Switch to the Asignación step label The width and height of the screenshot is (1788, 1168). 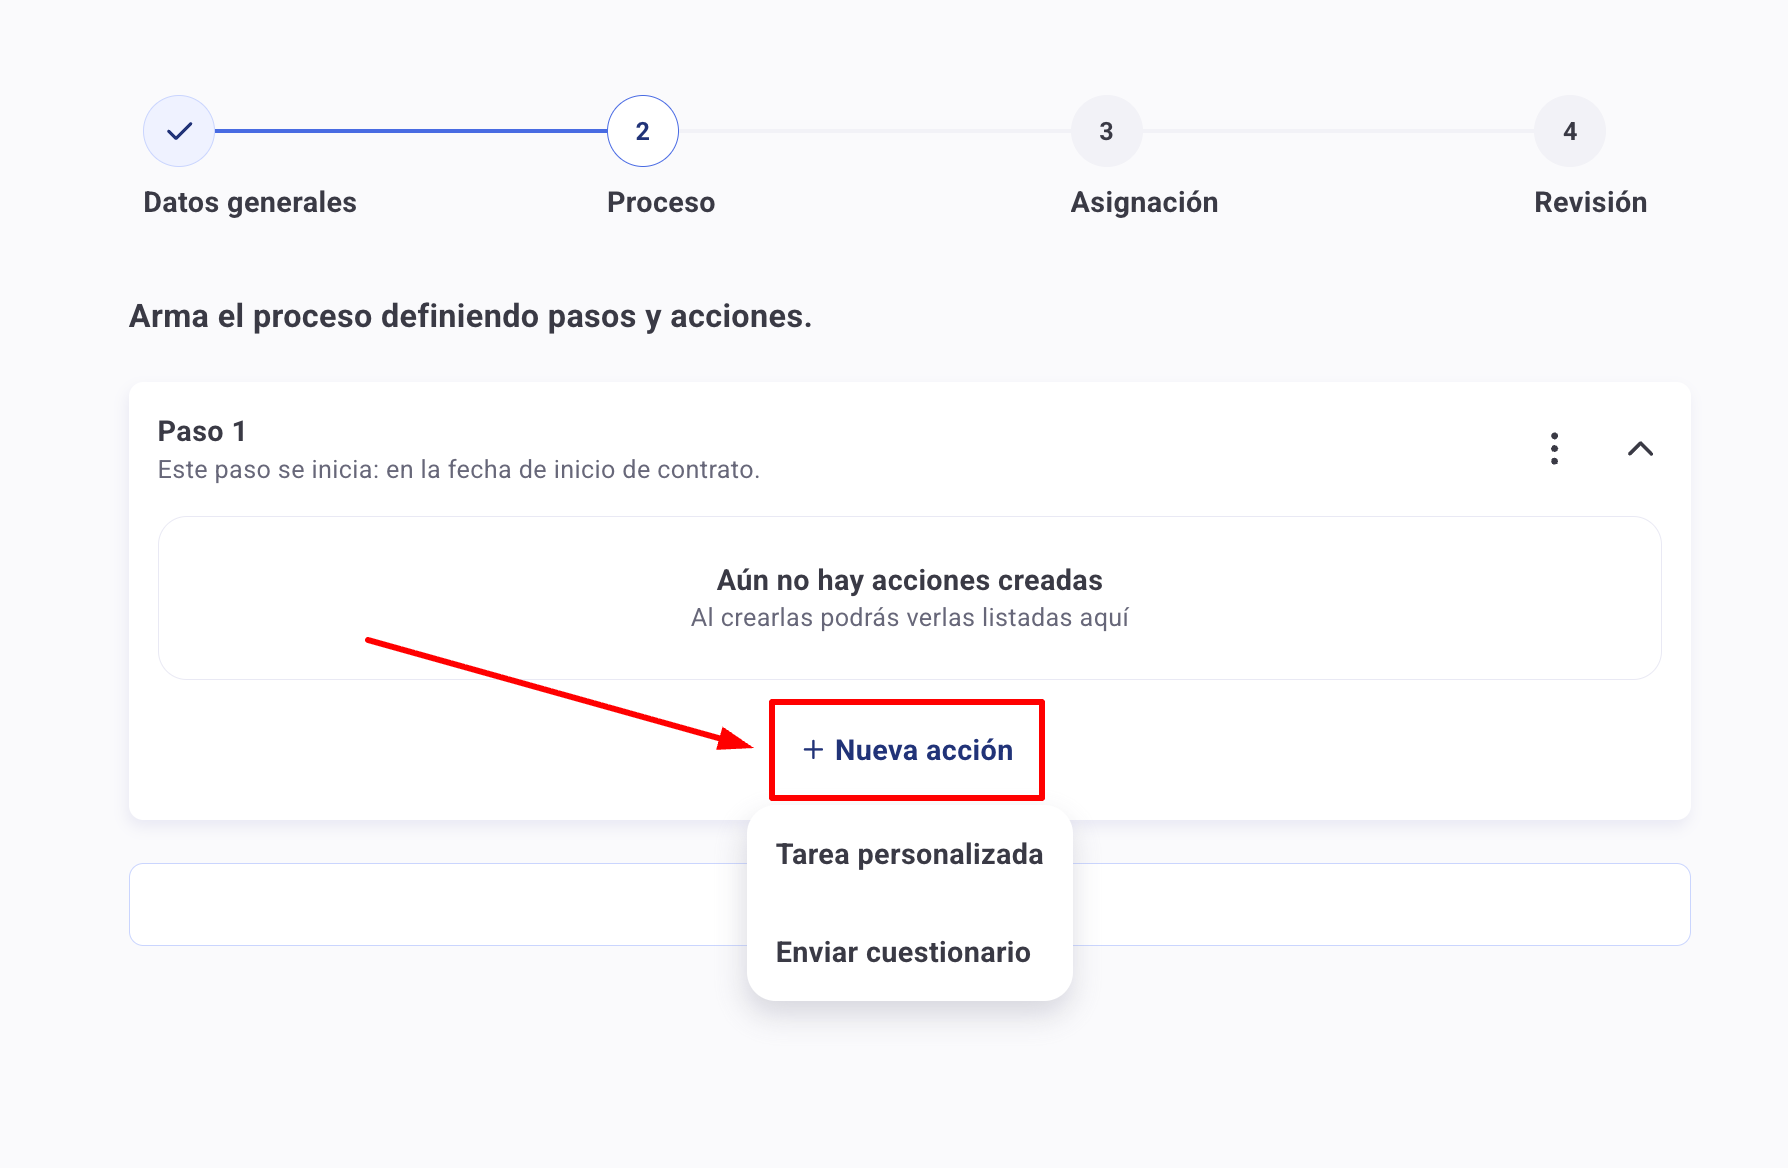[x=1144, y=202]
